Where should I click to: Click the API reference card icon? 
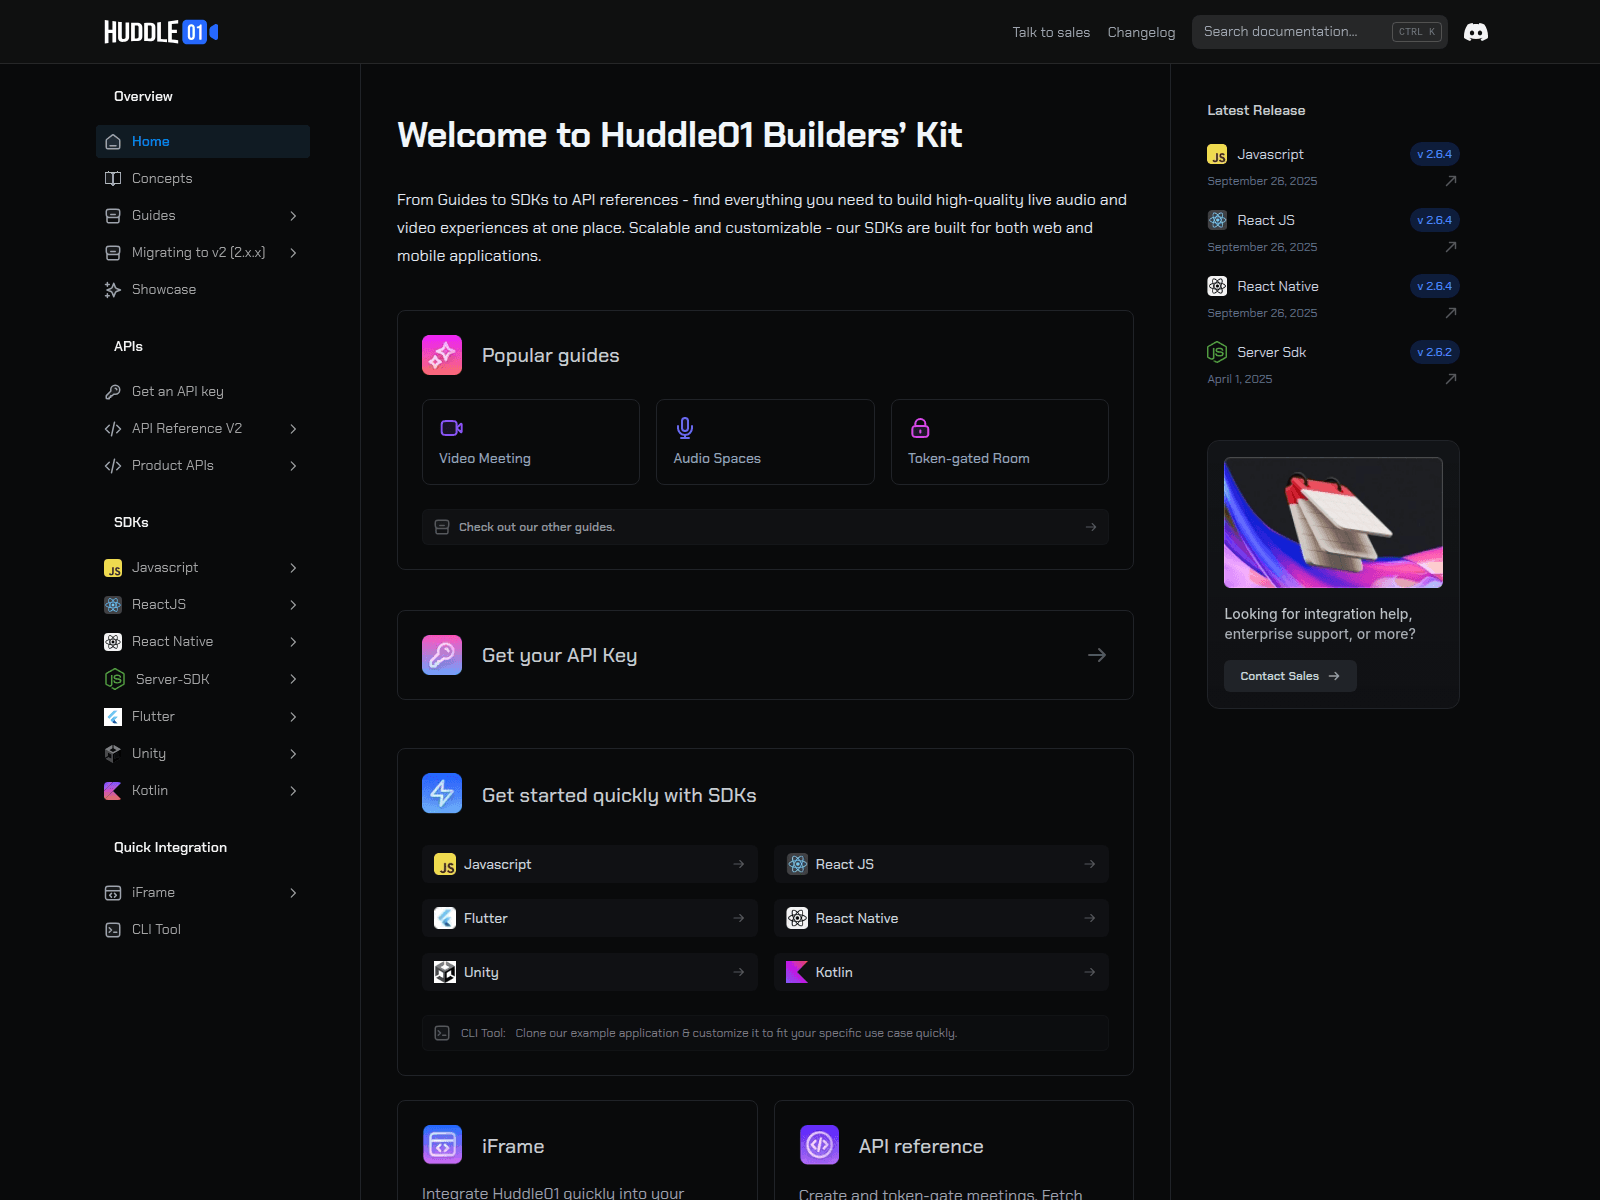(x=819, y=1145)
